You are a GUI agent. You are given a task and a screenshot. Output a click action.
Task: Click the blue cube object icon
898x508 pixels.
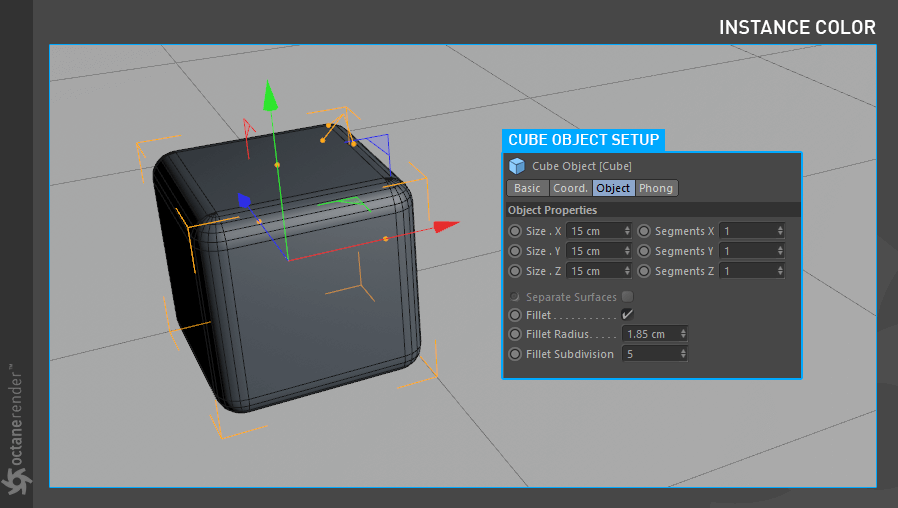517,166
